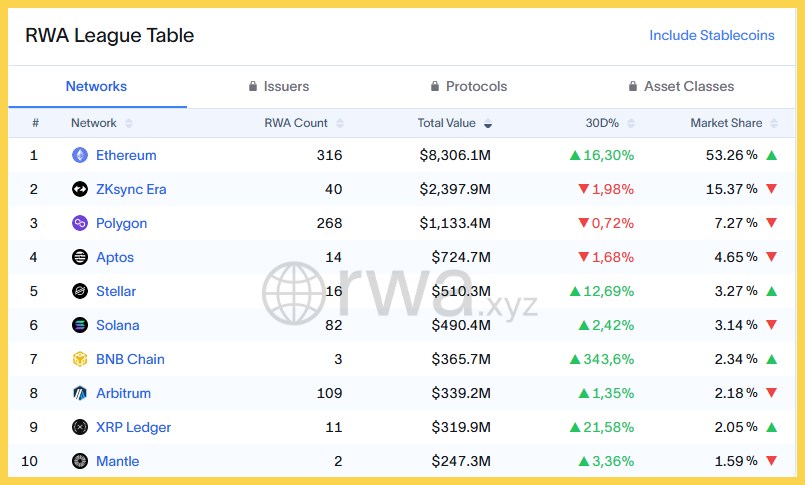Open the XRP Ledger network link
This screenshot has width=805, height=485.
pos(133,427)
